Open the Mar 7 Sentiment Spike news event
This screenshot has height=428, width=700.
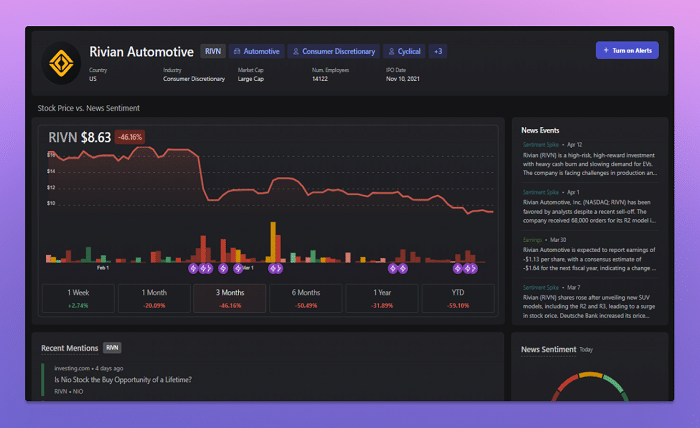pos(590,302)
